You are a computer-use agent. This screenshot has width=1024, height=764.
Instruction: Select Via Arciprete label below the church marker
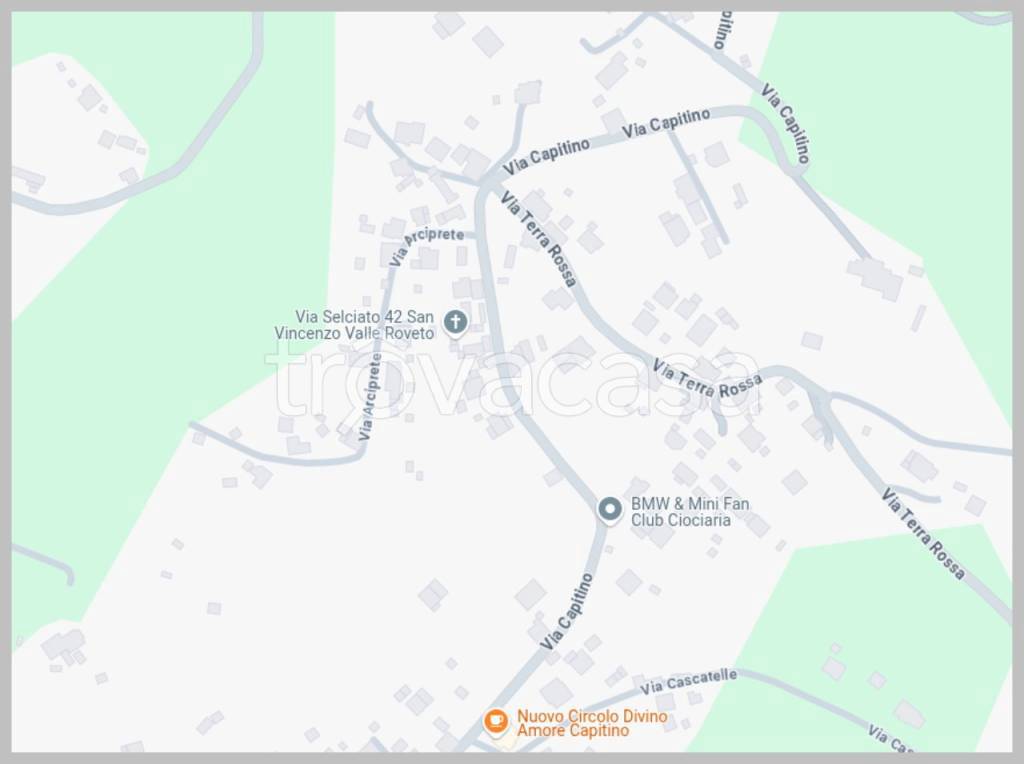point(370,396)
